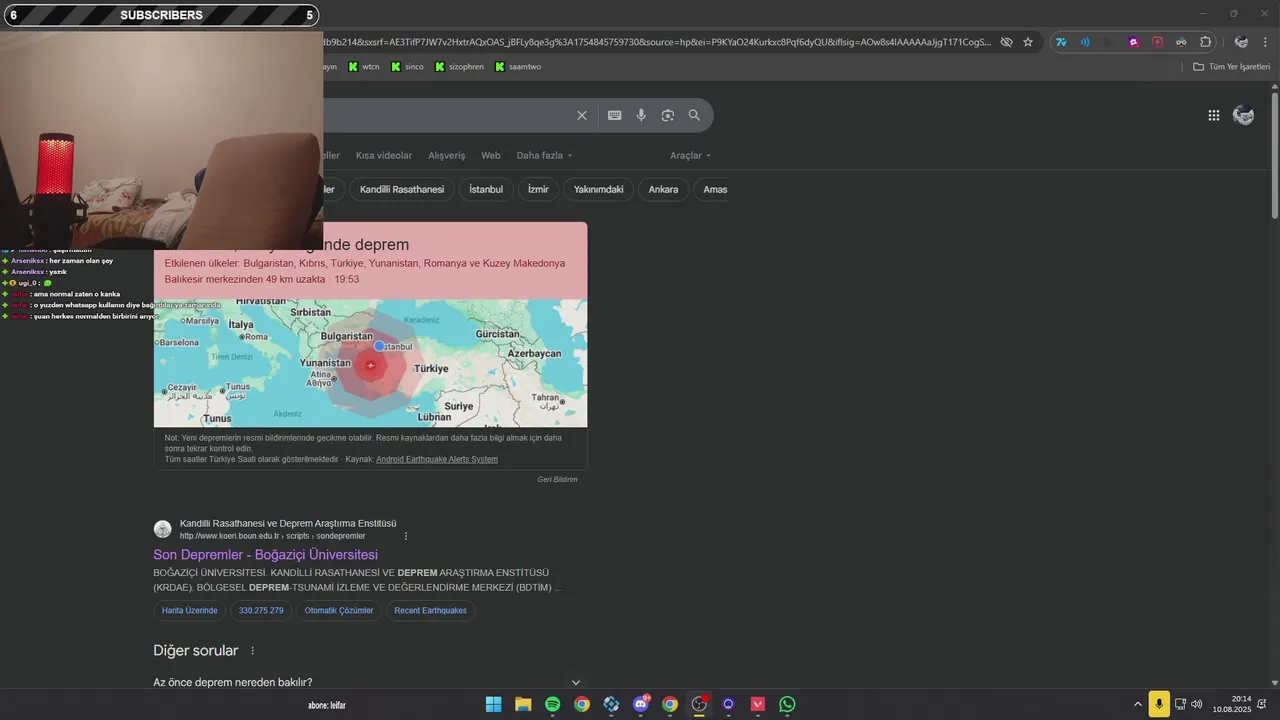The image size is (1280, 720).
Task: Open the Chrome profile avatar in the toolbar
Action: [1241, 42]
